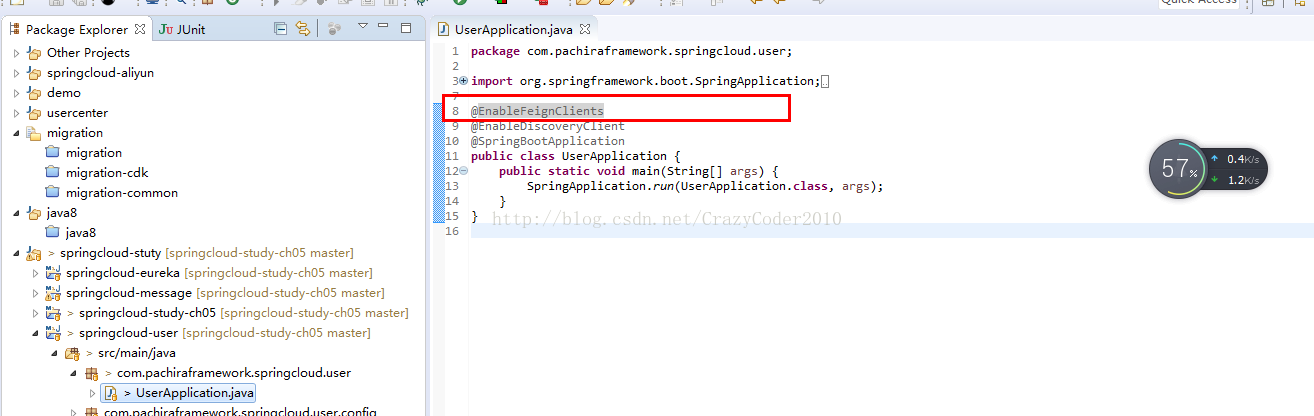
Task: Click the com.pachiraframework.springcloud.user package icon
Action: (92, 372)
